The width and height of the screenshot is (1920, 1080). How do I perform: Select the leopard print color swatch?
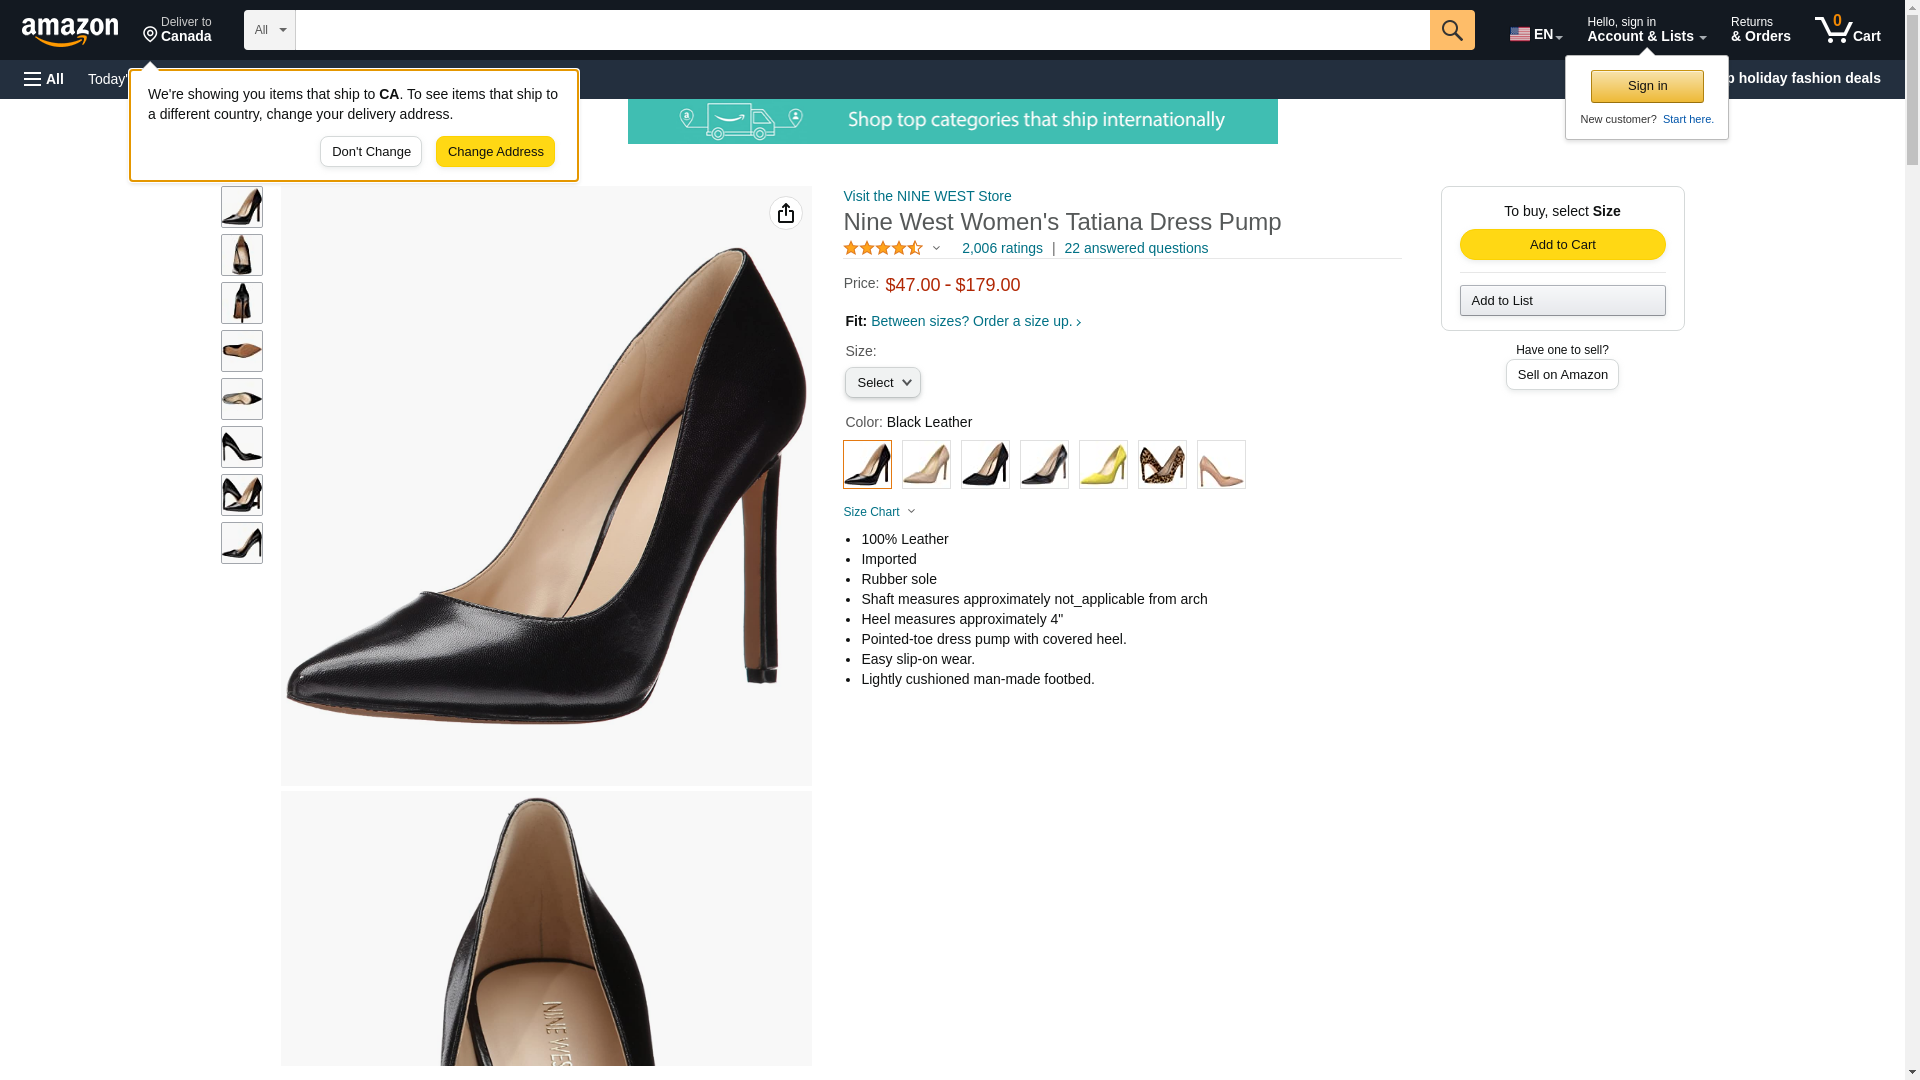point(1162,465)
